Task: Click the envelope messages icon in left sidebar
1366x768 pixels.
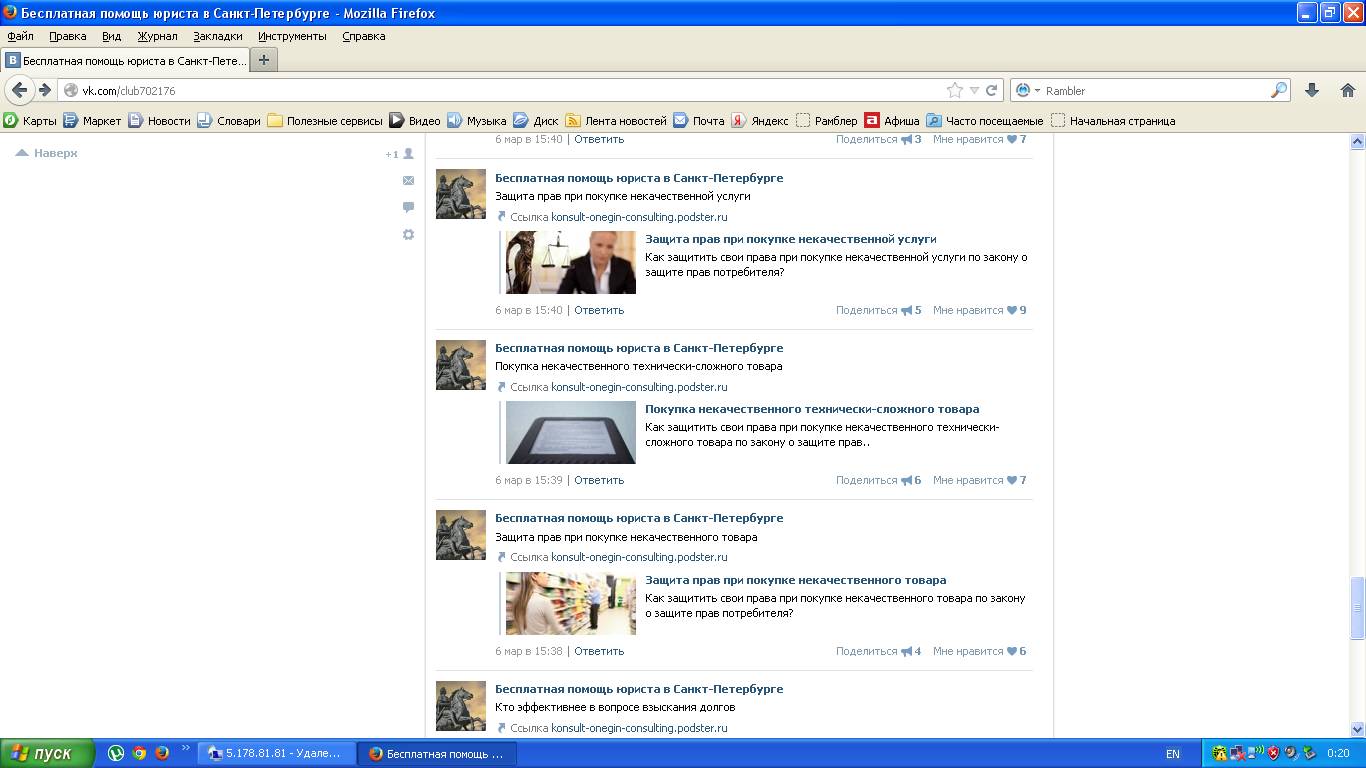Action: [x=408, y=181]
